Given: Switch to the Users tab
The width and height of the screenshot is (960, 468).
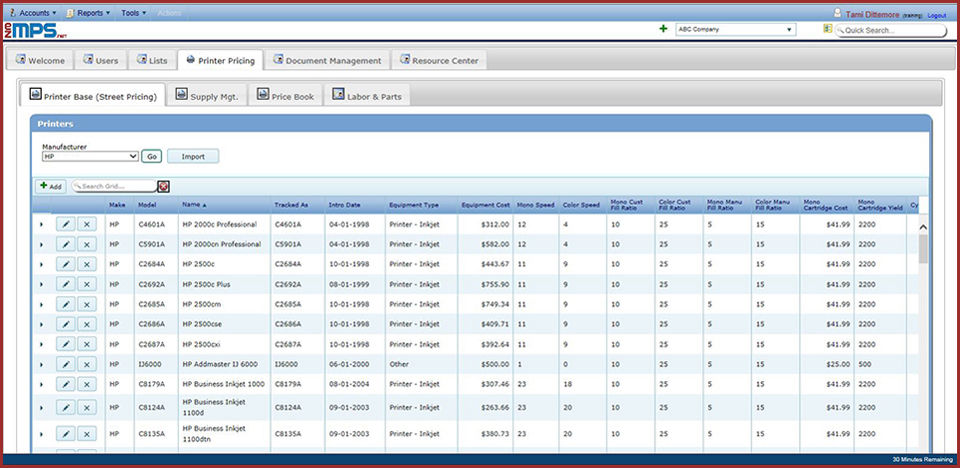Looking at the screenshot, I should [x=100, y=60].
